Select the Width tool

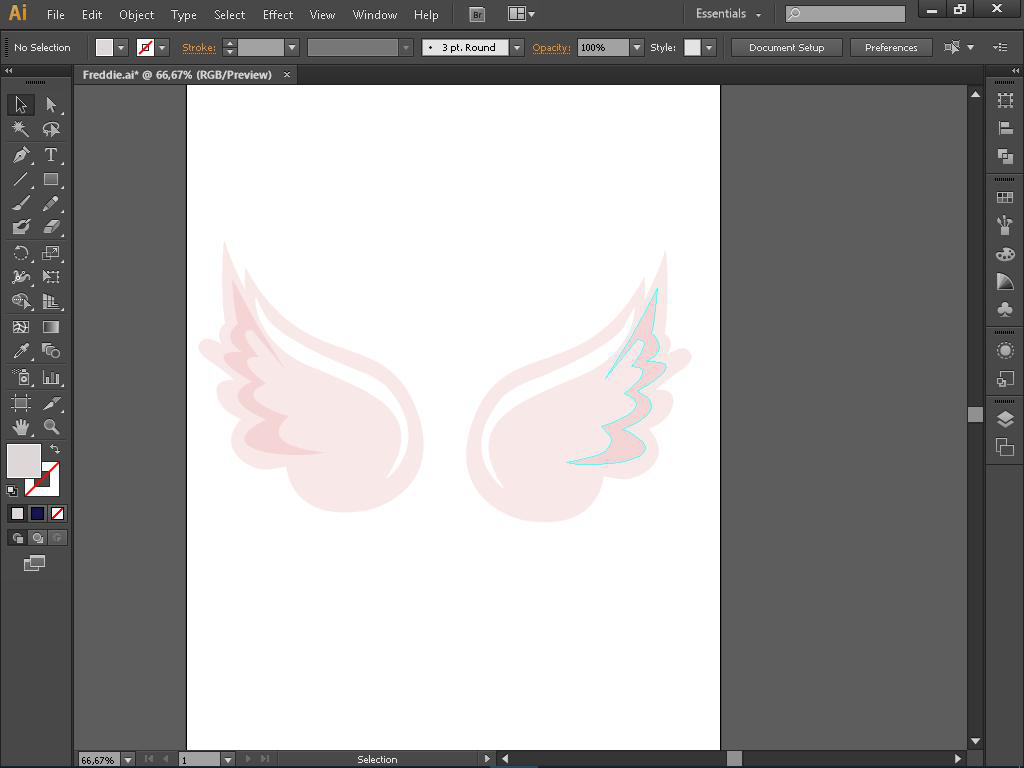click(x=21, y=277)
